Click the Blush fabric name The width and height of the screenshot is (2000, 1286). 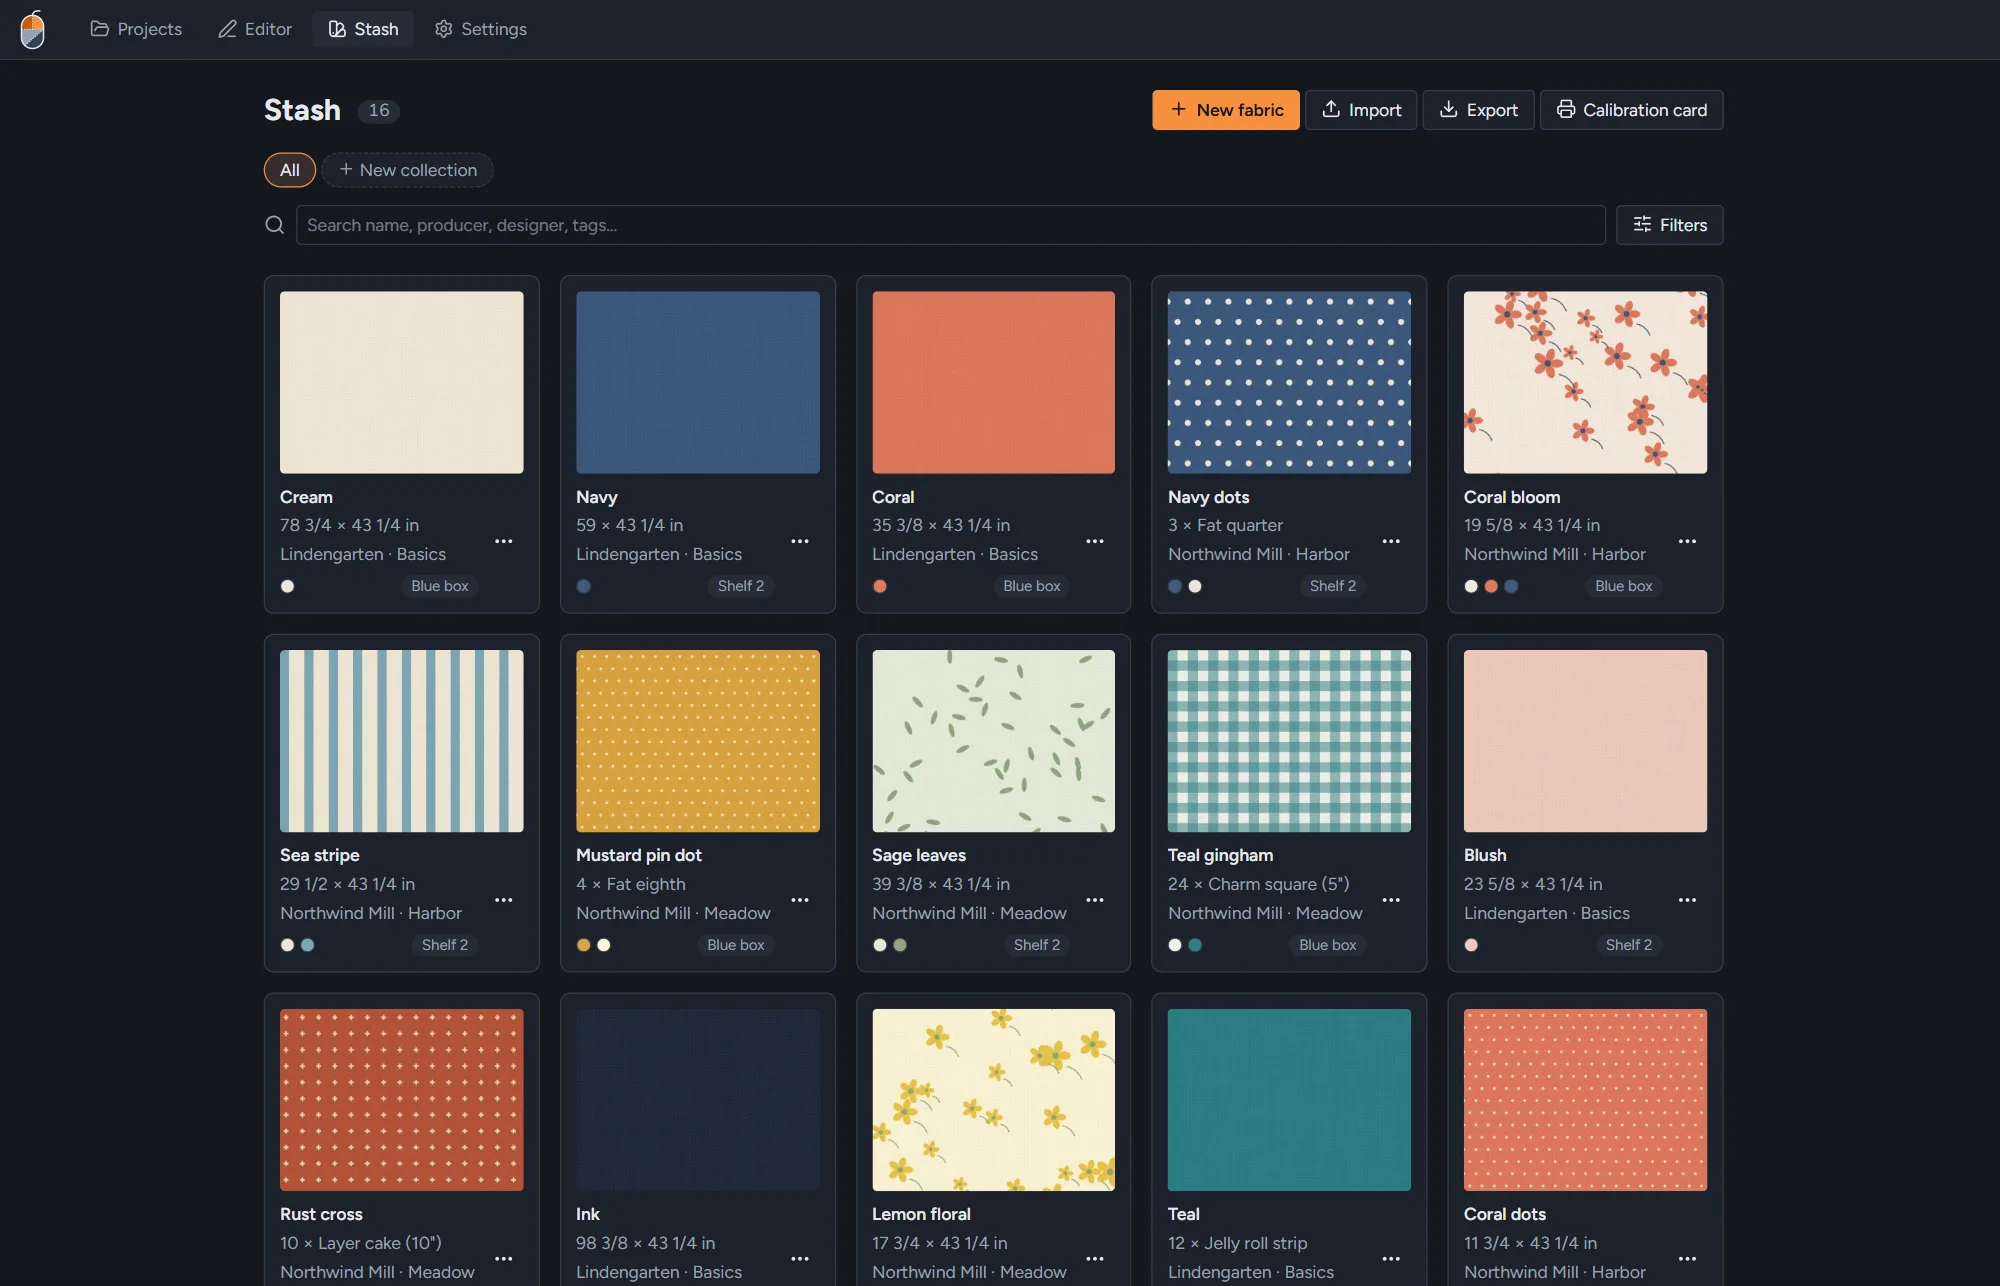[1485, 855]
